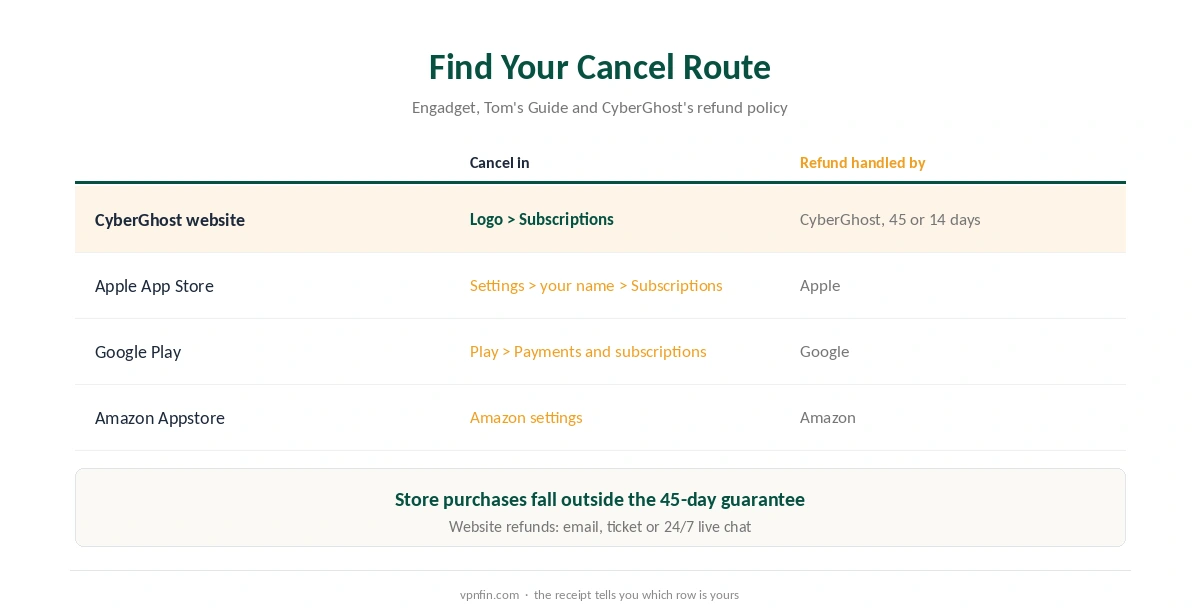The width and height of the screenshot is (1200, 614).
Task: Click the 'Amazon Appstore' row label
Action: click(160, 418)
